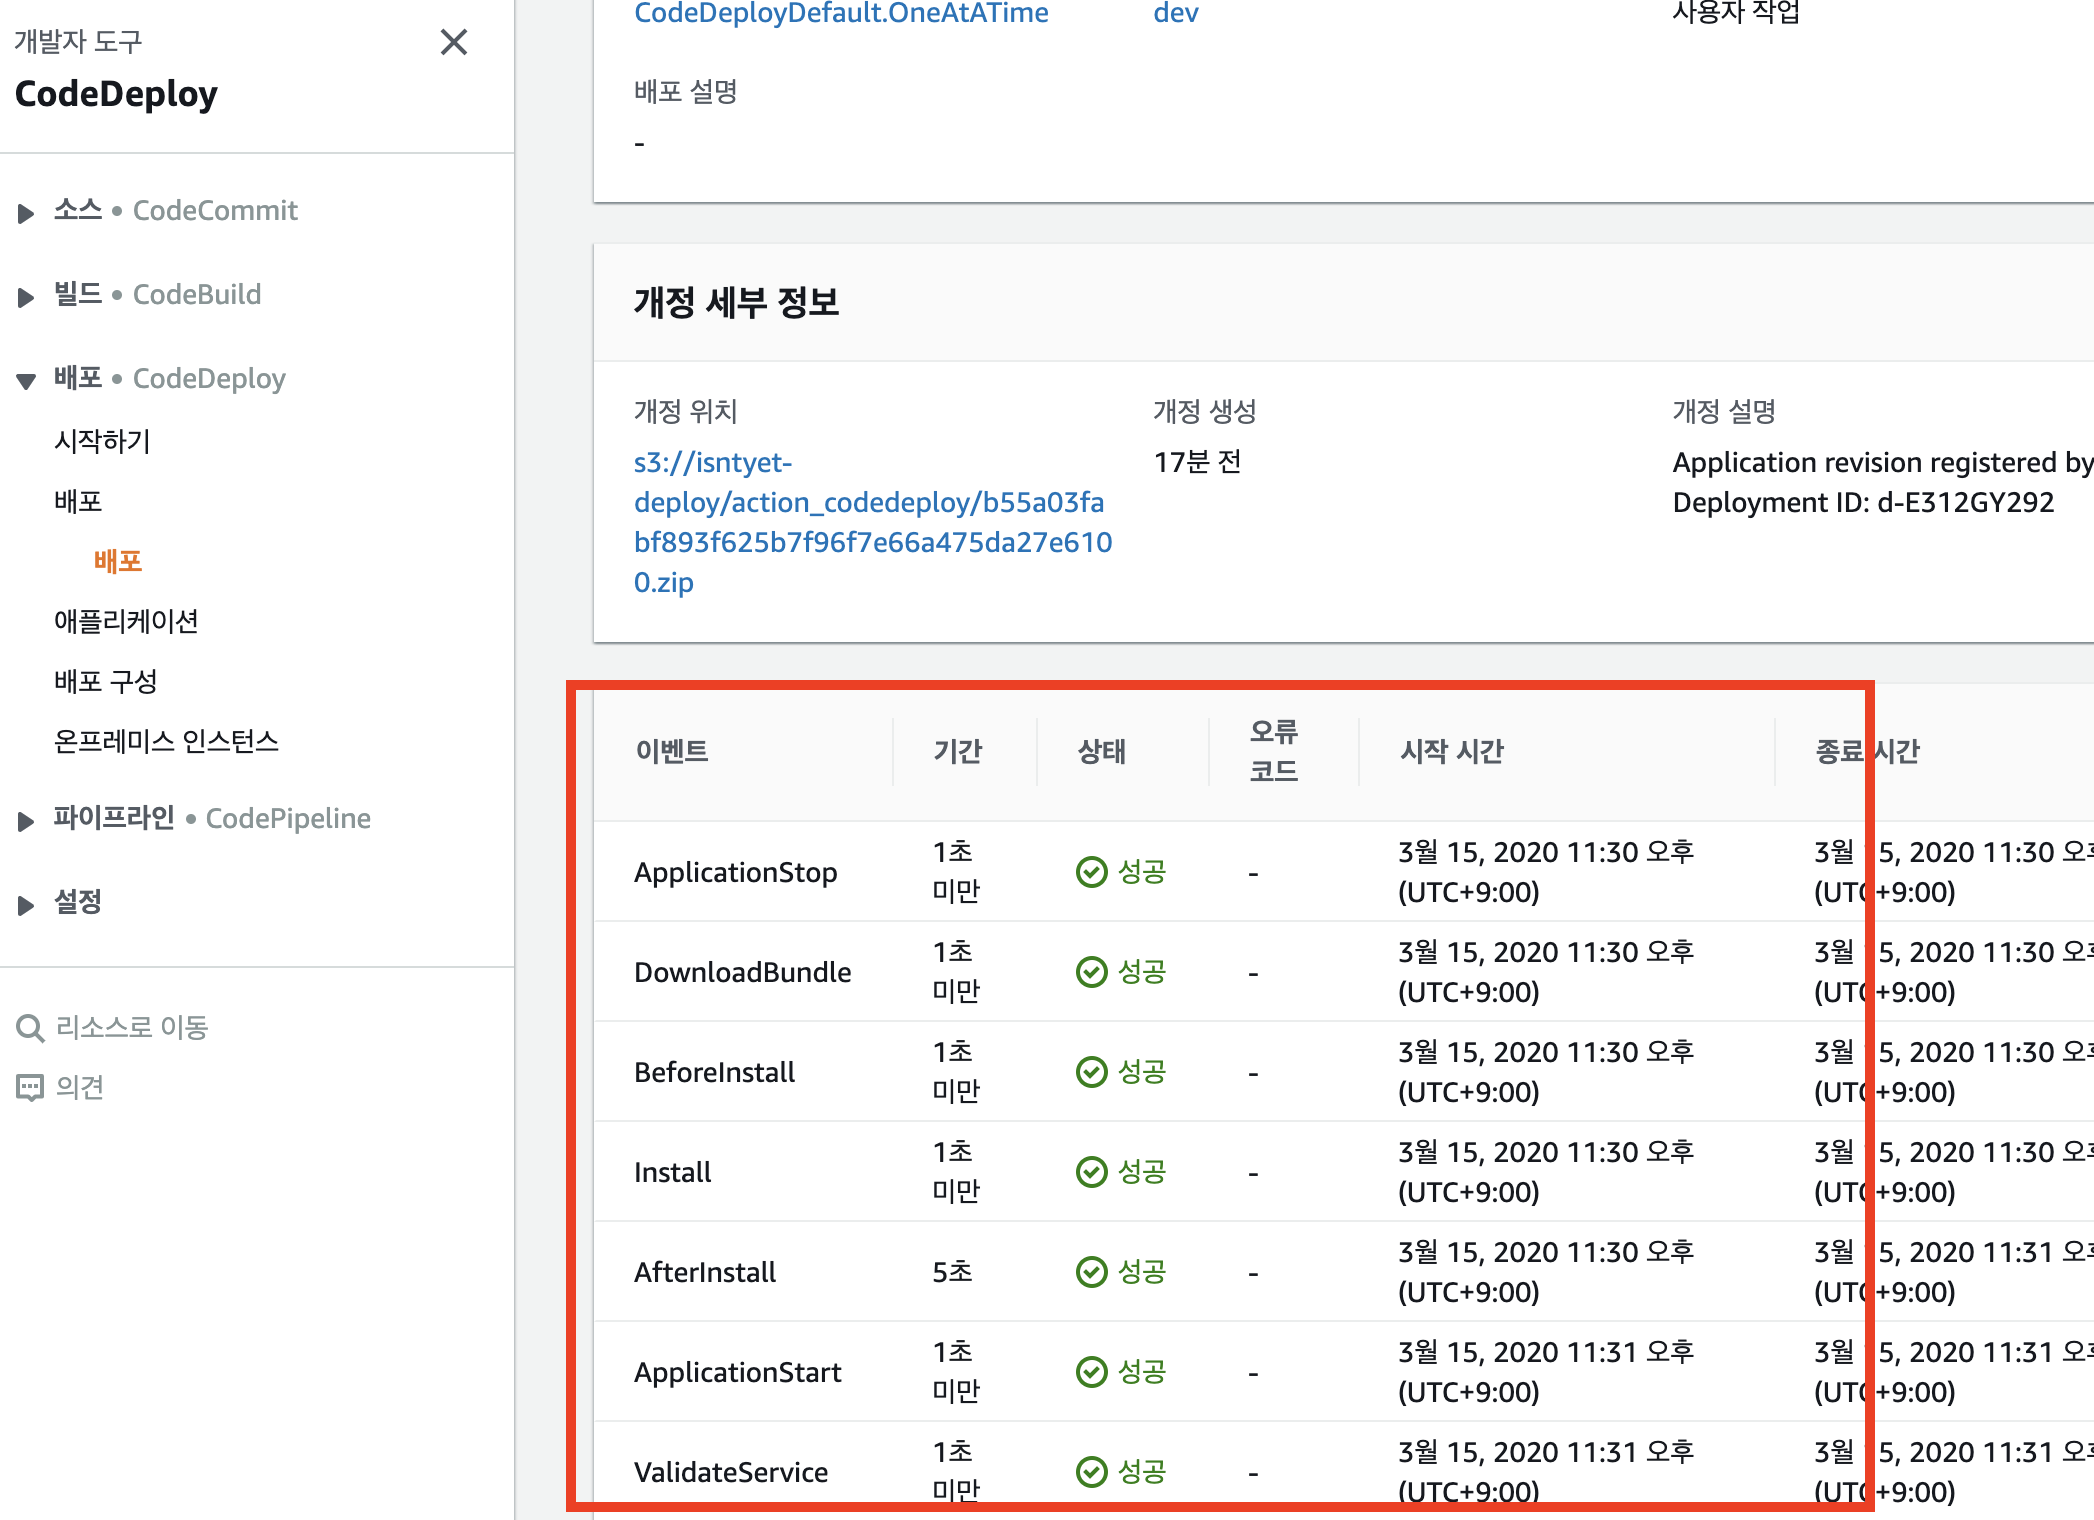Collapse the 배포 CodeDeploy section
The height and width of the screenshot is (1520, 2094).
(27, 380)
